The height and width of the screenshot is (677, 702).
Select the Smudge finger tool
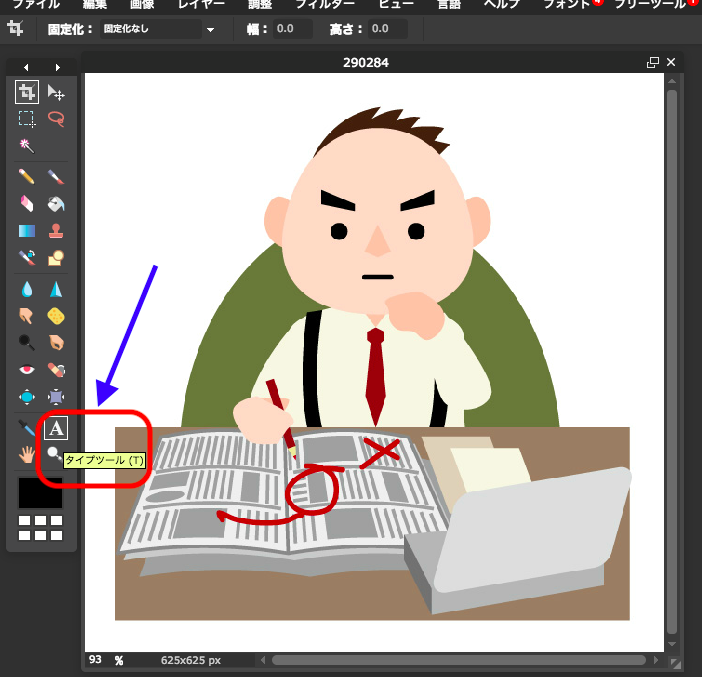[x=27, y=316]
